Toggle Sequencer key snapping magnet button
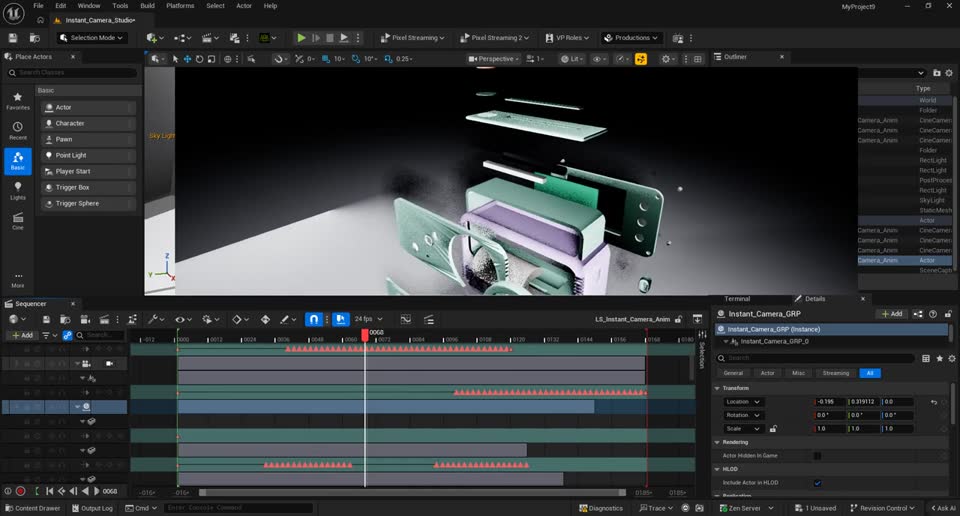 pos(313,319)
